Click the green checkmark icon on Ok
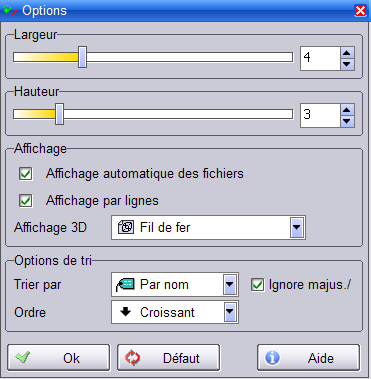The height and width of the screenshot is (379, 371). (23, 357)
